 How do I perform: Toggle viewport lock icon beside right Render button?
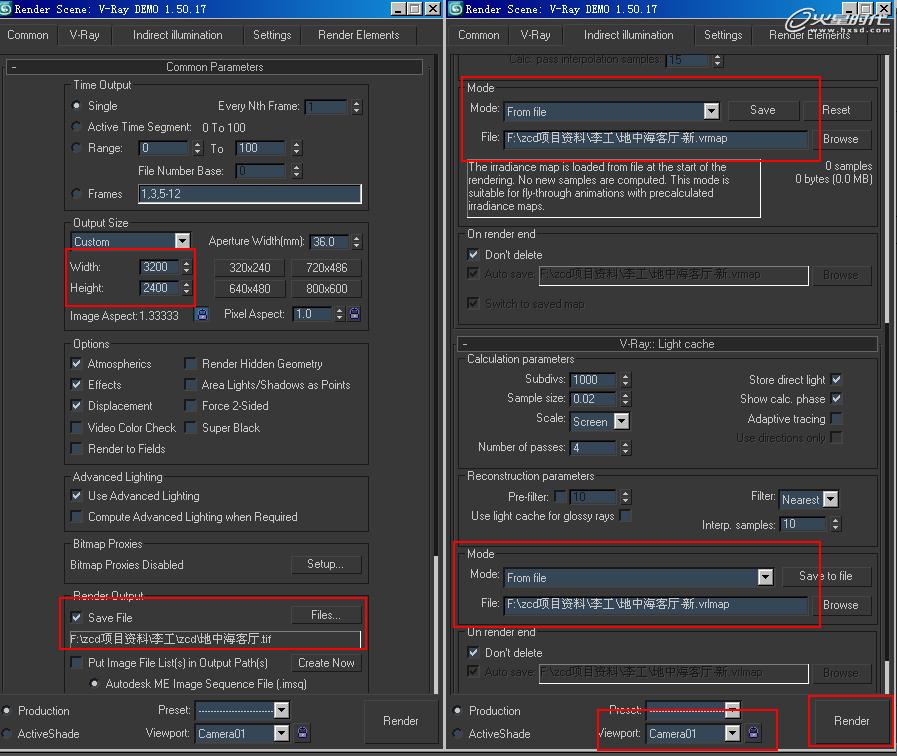[754, 733]
